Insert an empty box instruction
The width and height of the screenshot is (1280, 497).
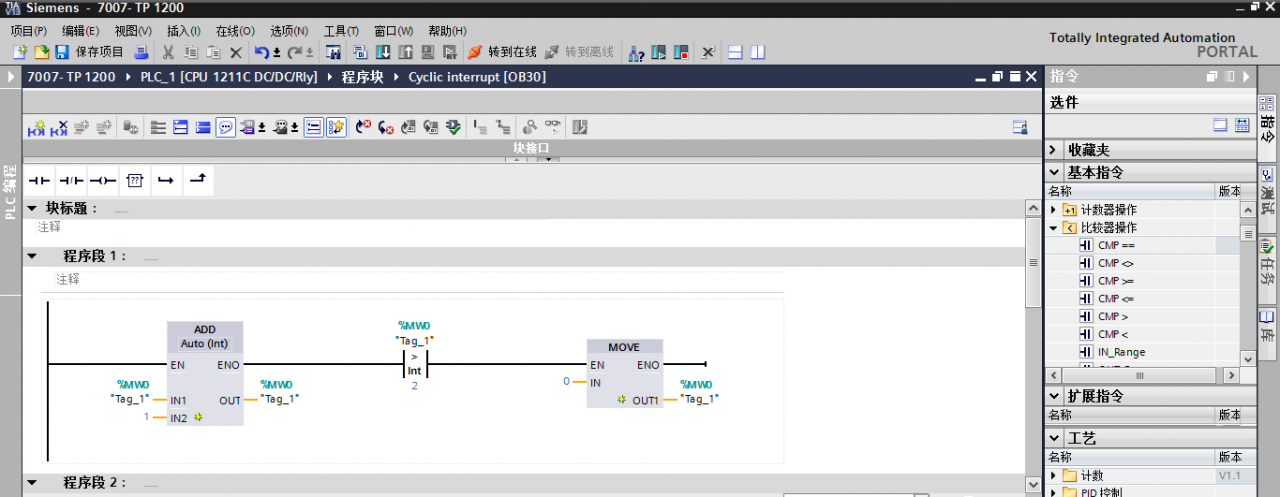pos(135,181)
